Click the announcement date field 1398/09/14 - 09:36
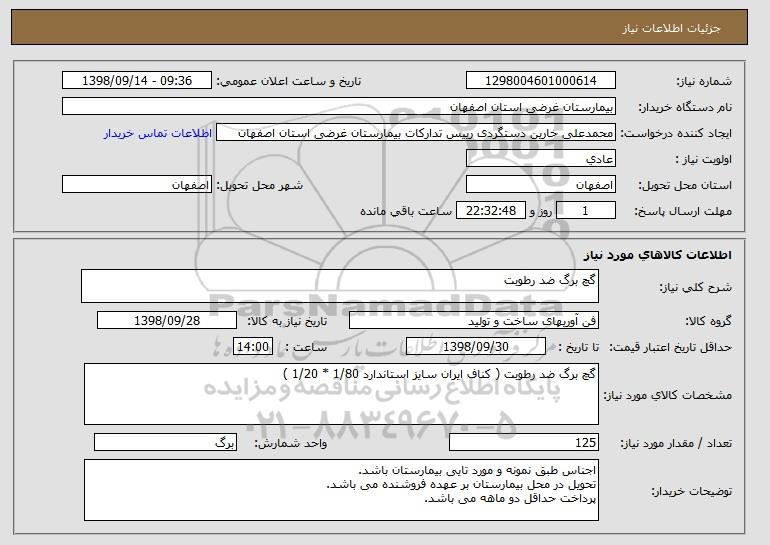 [137, 81]
